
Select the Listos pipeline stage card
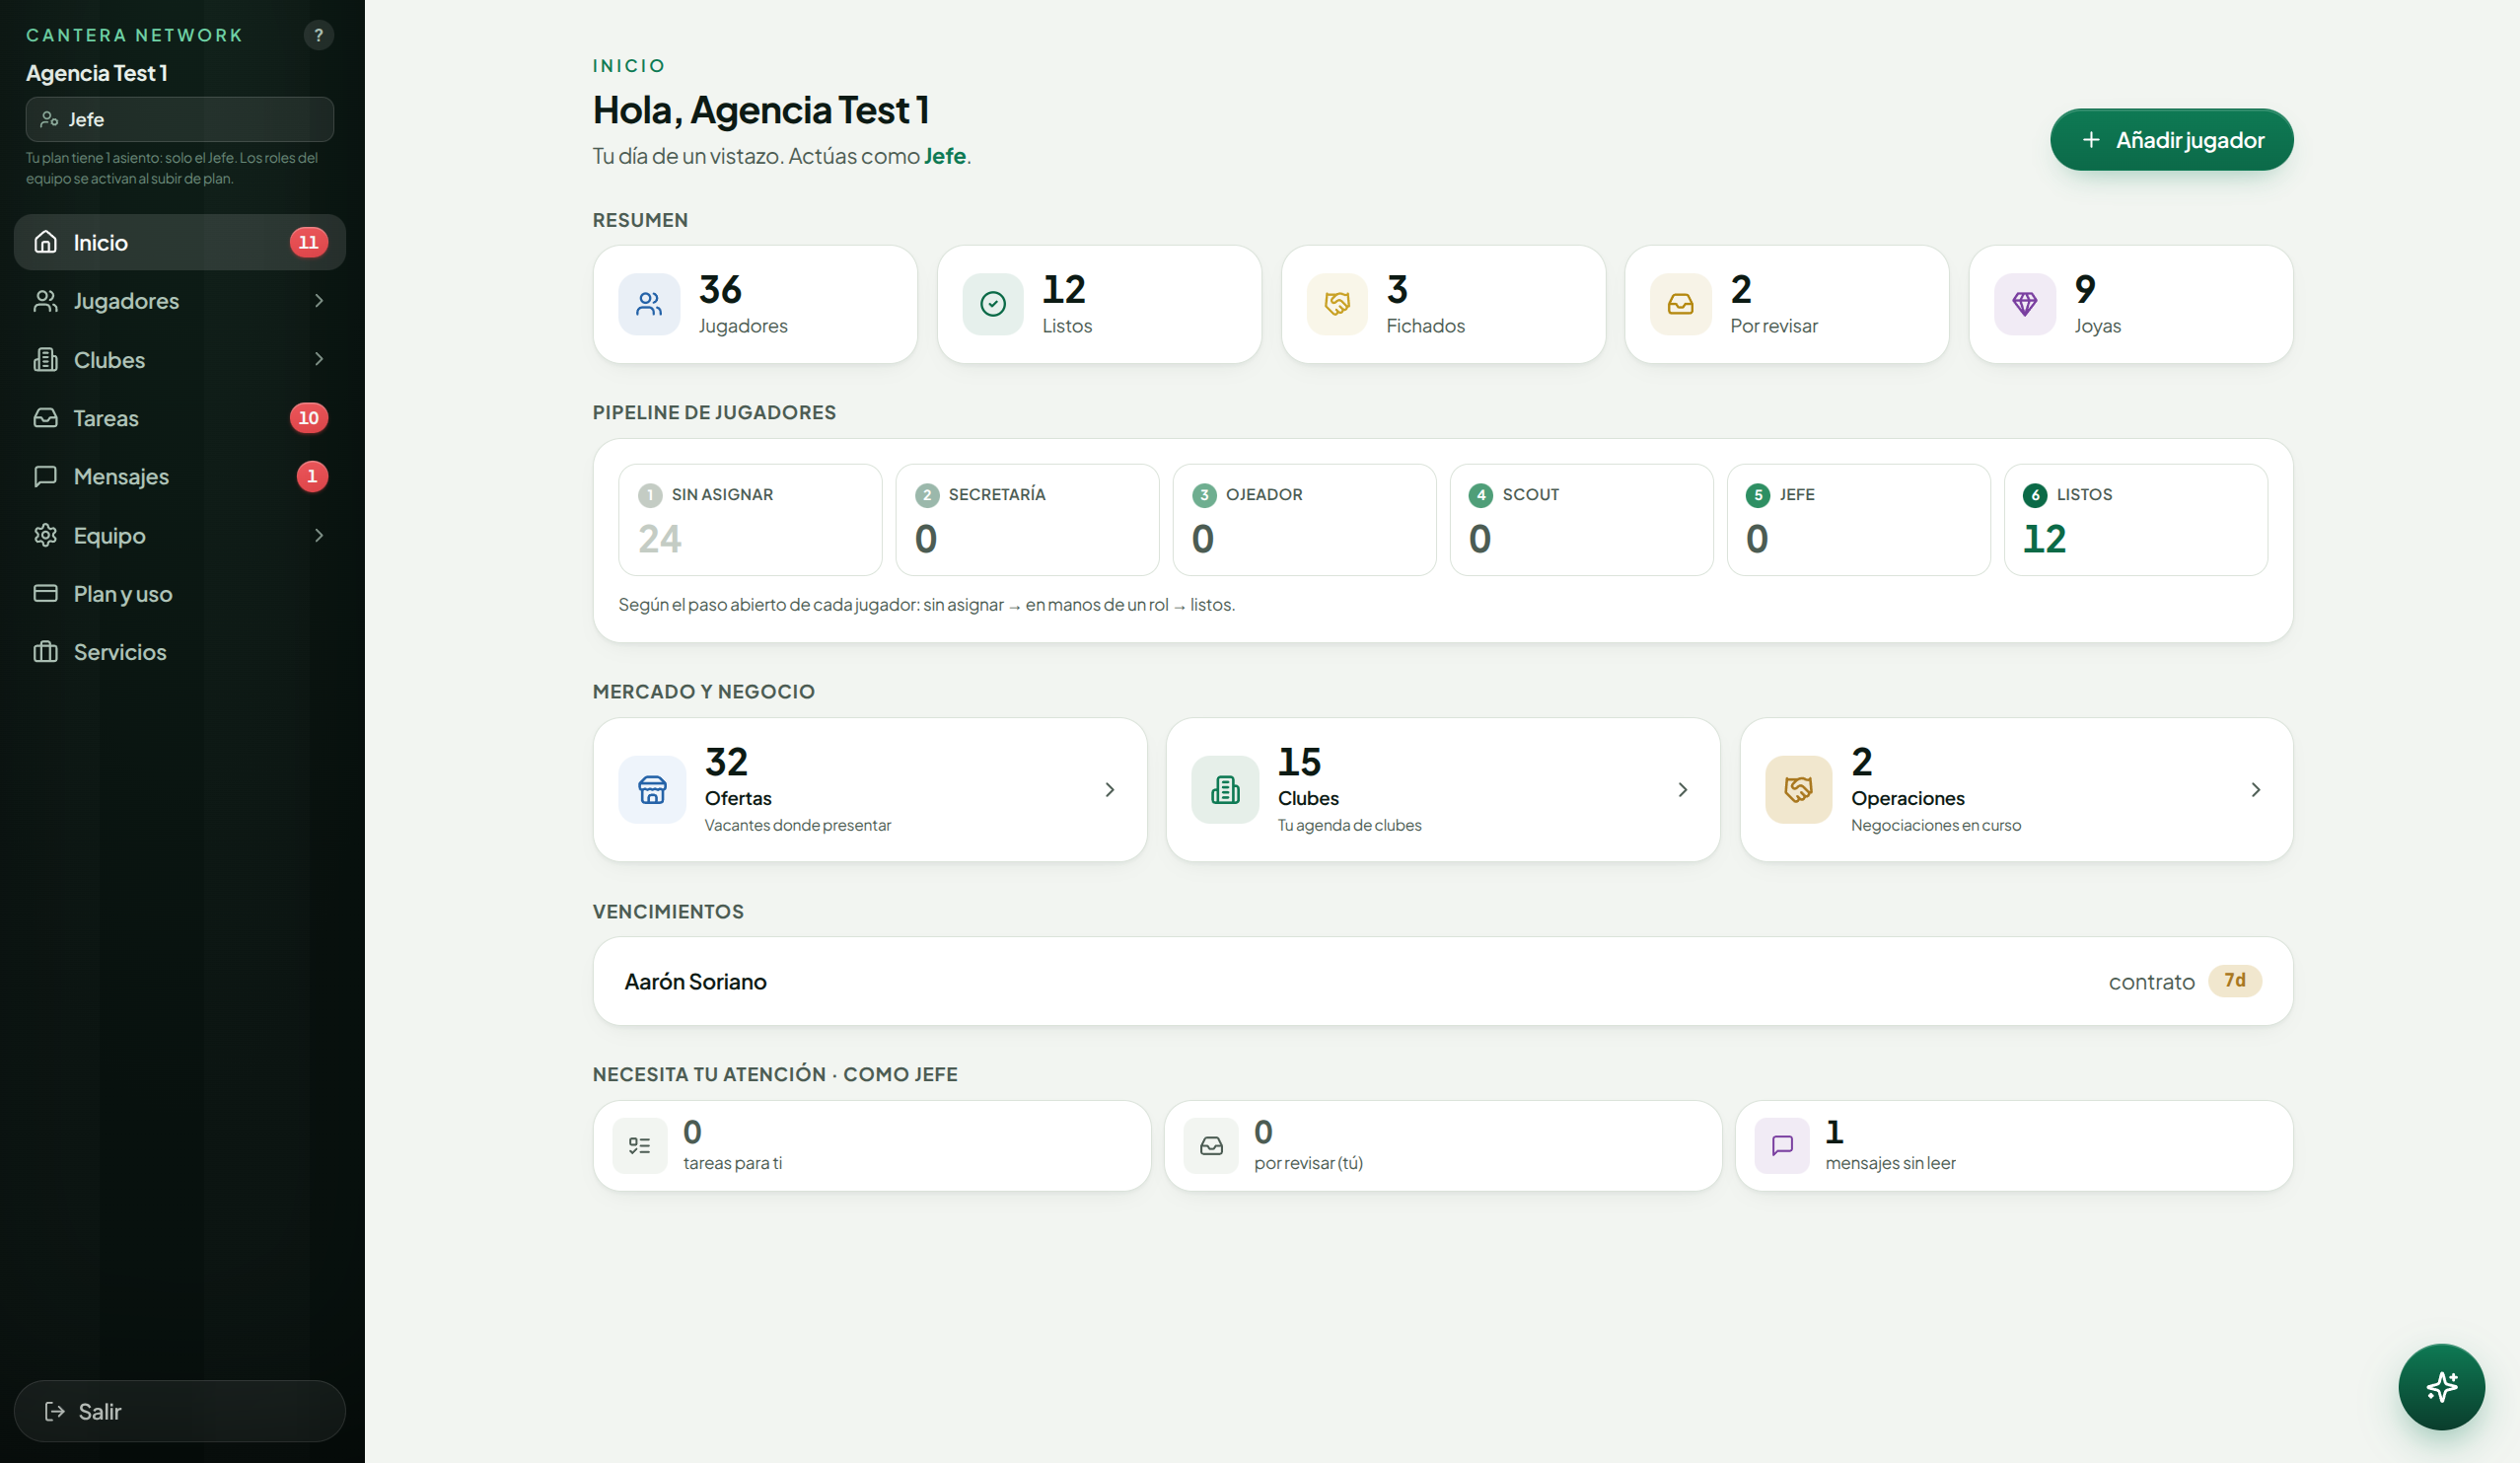(x=2135, y=520)
